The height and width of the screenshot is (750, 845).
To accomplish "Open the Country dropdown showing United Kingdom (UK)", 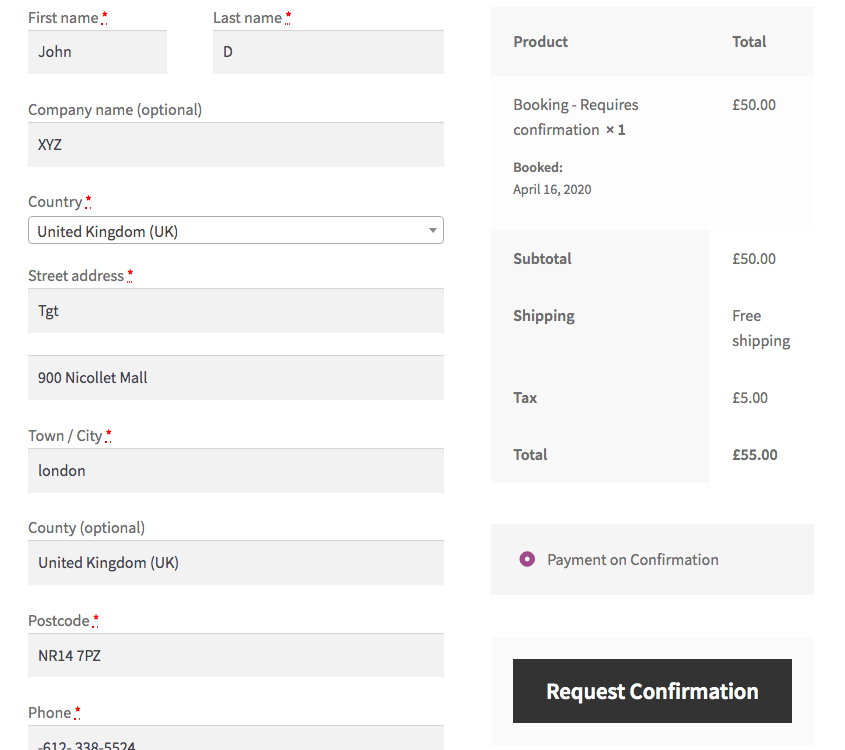I will (x=236, y=231).
